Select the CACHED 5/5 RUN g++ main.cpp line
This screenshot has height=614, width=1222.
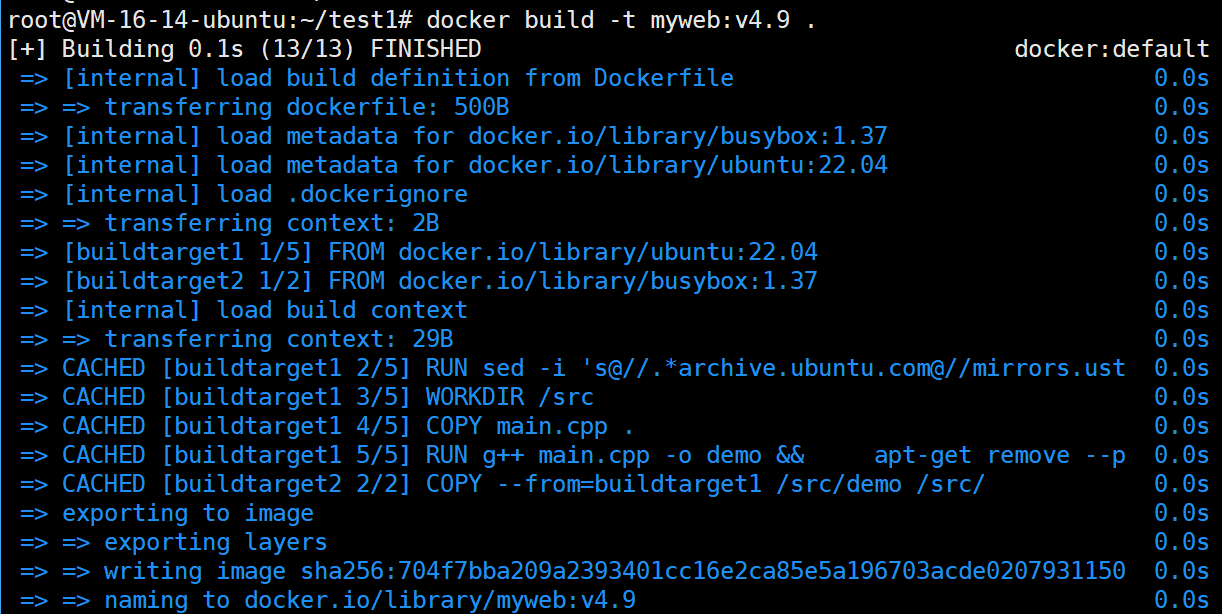pyautogui.click(x=573, y=455)
